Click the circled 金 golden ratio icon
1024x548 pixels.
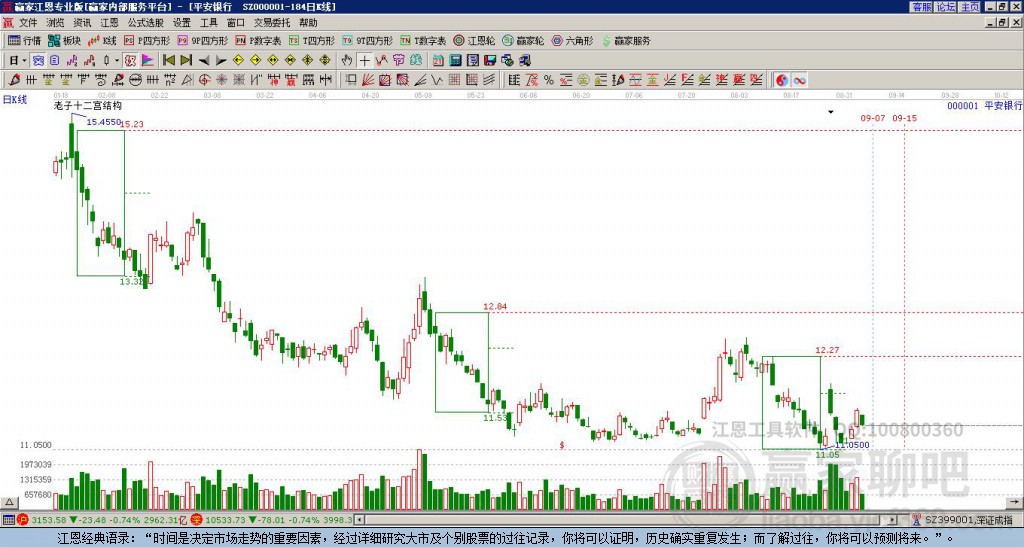pyautogui.click(x=583, y=80)
